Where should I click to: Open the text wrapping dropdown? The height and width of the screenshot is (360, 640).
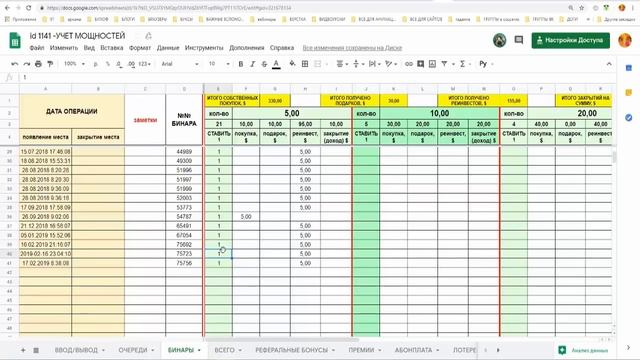(374, 64)
